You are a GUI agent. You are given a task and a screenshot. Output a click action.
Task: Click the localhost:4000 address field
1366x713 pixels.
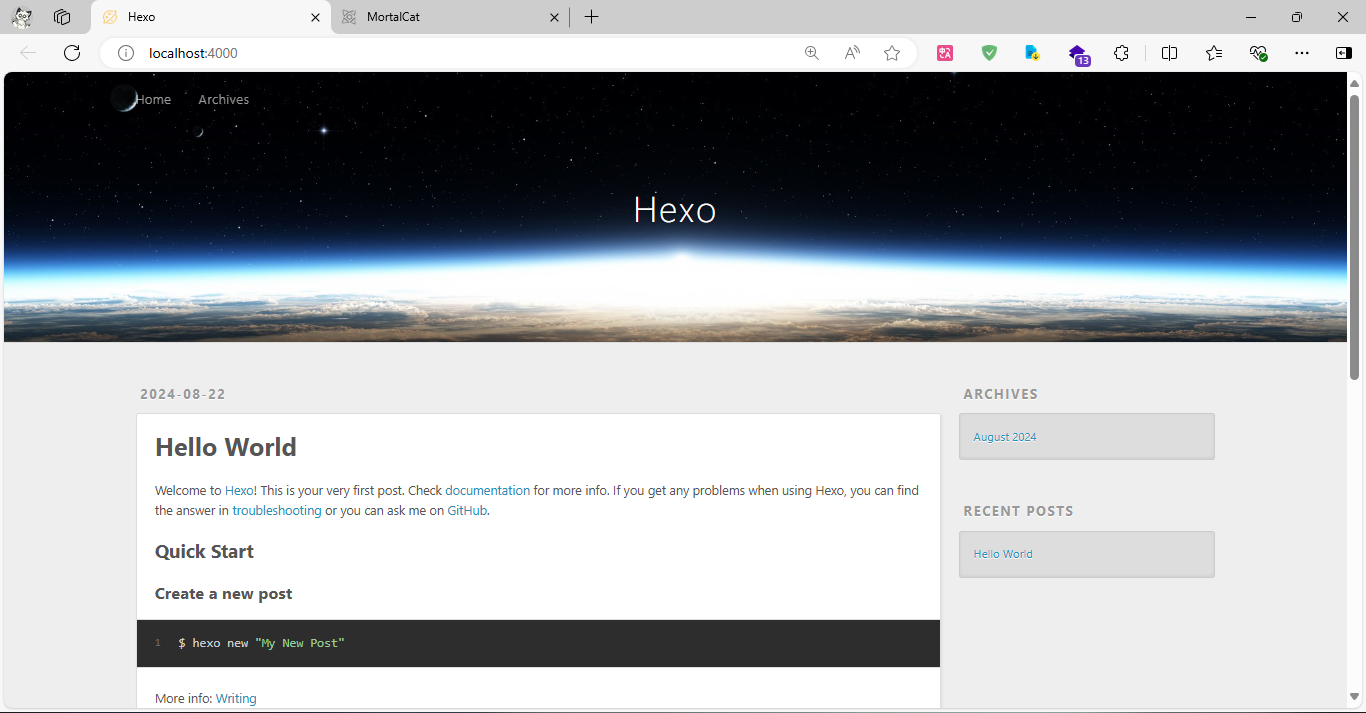click(450, 53)
